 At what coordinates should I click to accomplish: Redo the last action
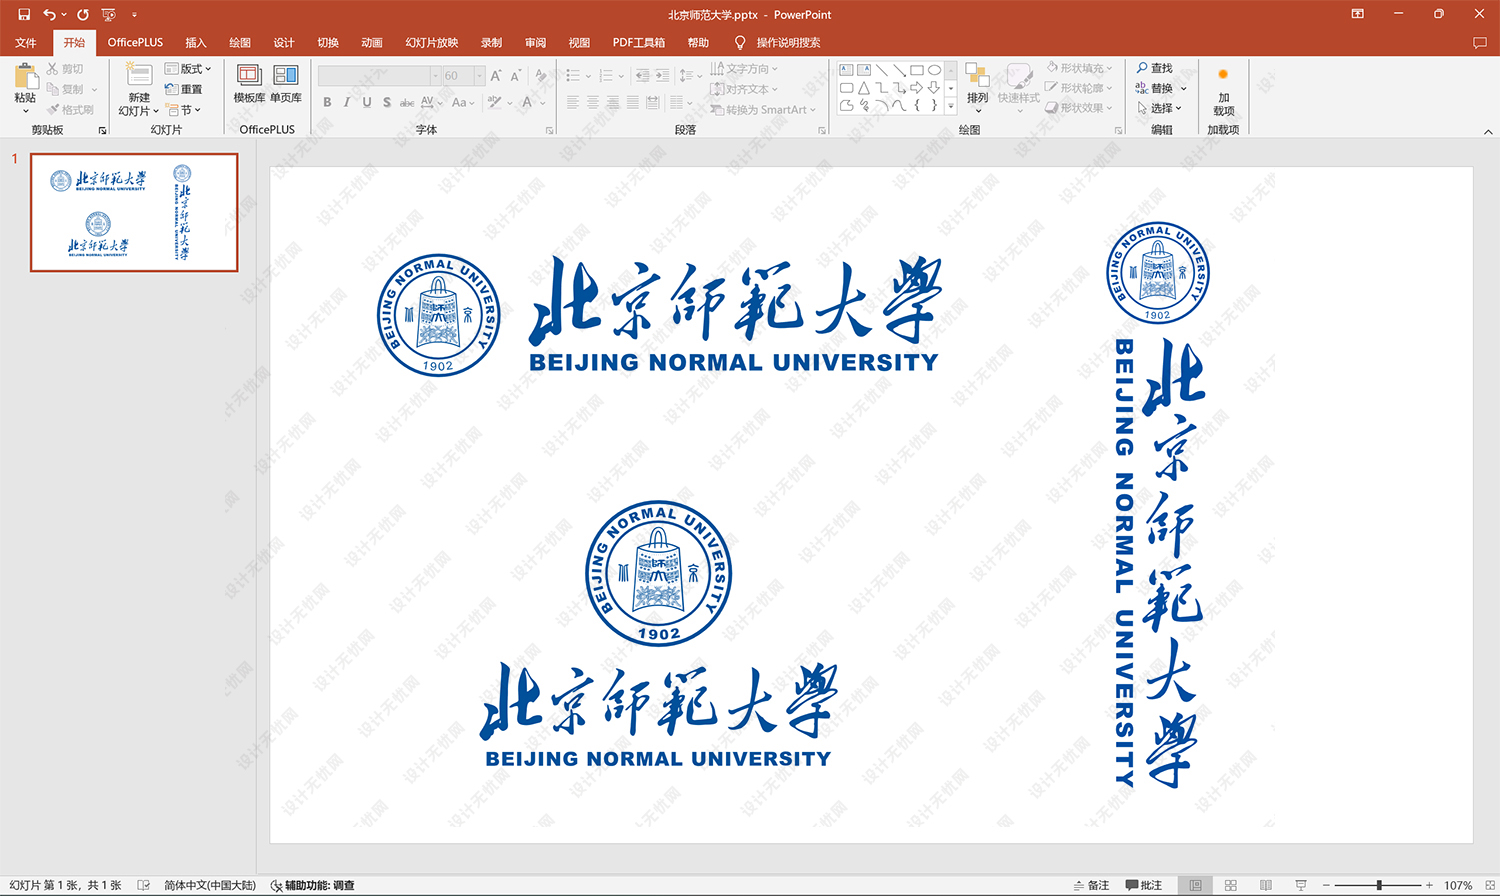pos(83,14)
